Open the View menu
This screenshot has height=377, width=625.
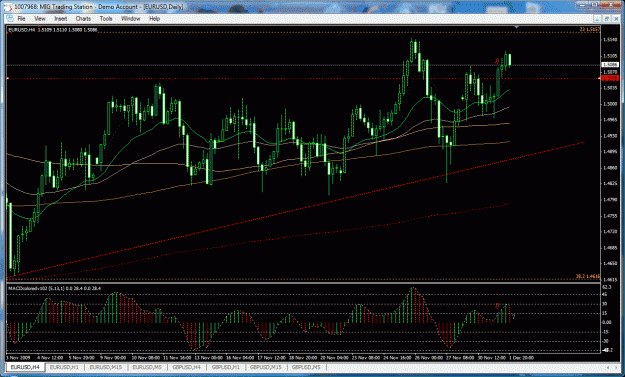click(40, 18)
